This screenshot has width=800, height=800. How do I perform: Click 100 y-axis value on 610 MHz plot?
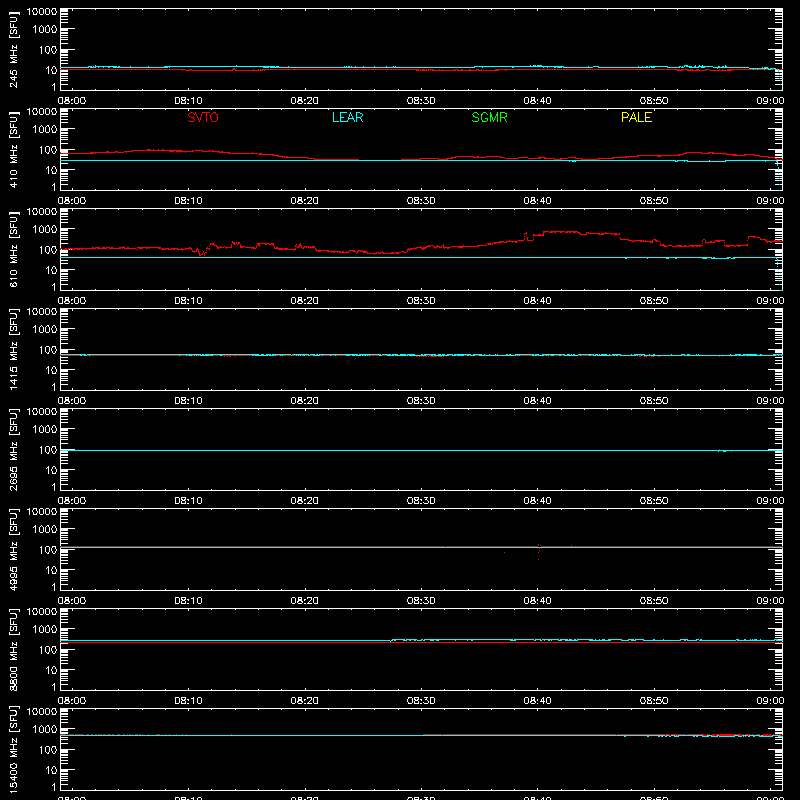coord(48,250)
